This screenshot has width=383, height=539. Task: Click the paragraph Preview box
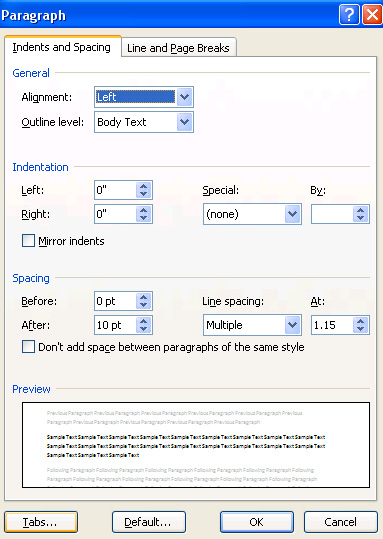click(196, 445)
